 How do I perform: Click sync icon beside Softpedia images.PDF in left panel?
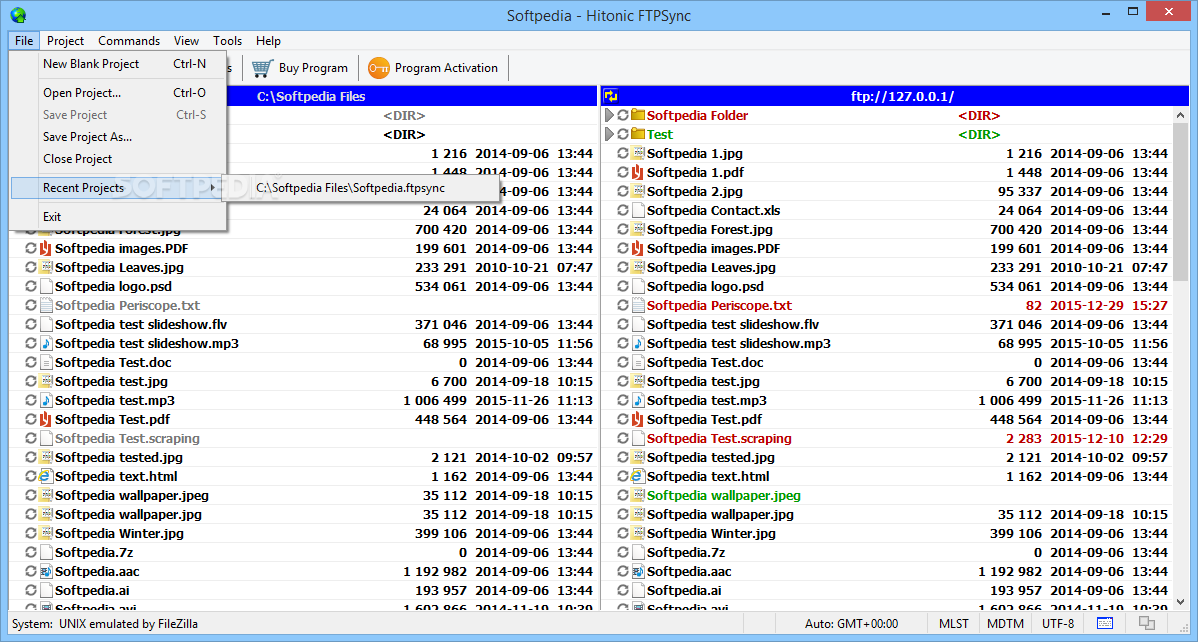point(31,248)
